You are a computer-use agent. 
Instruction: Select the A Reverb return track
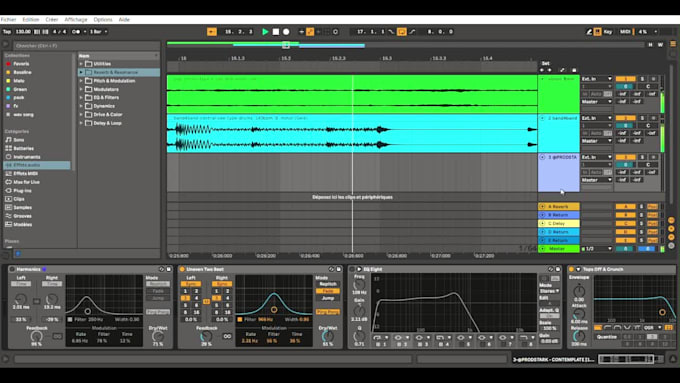click(x=559, y=206)
